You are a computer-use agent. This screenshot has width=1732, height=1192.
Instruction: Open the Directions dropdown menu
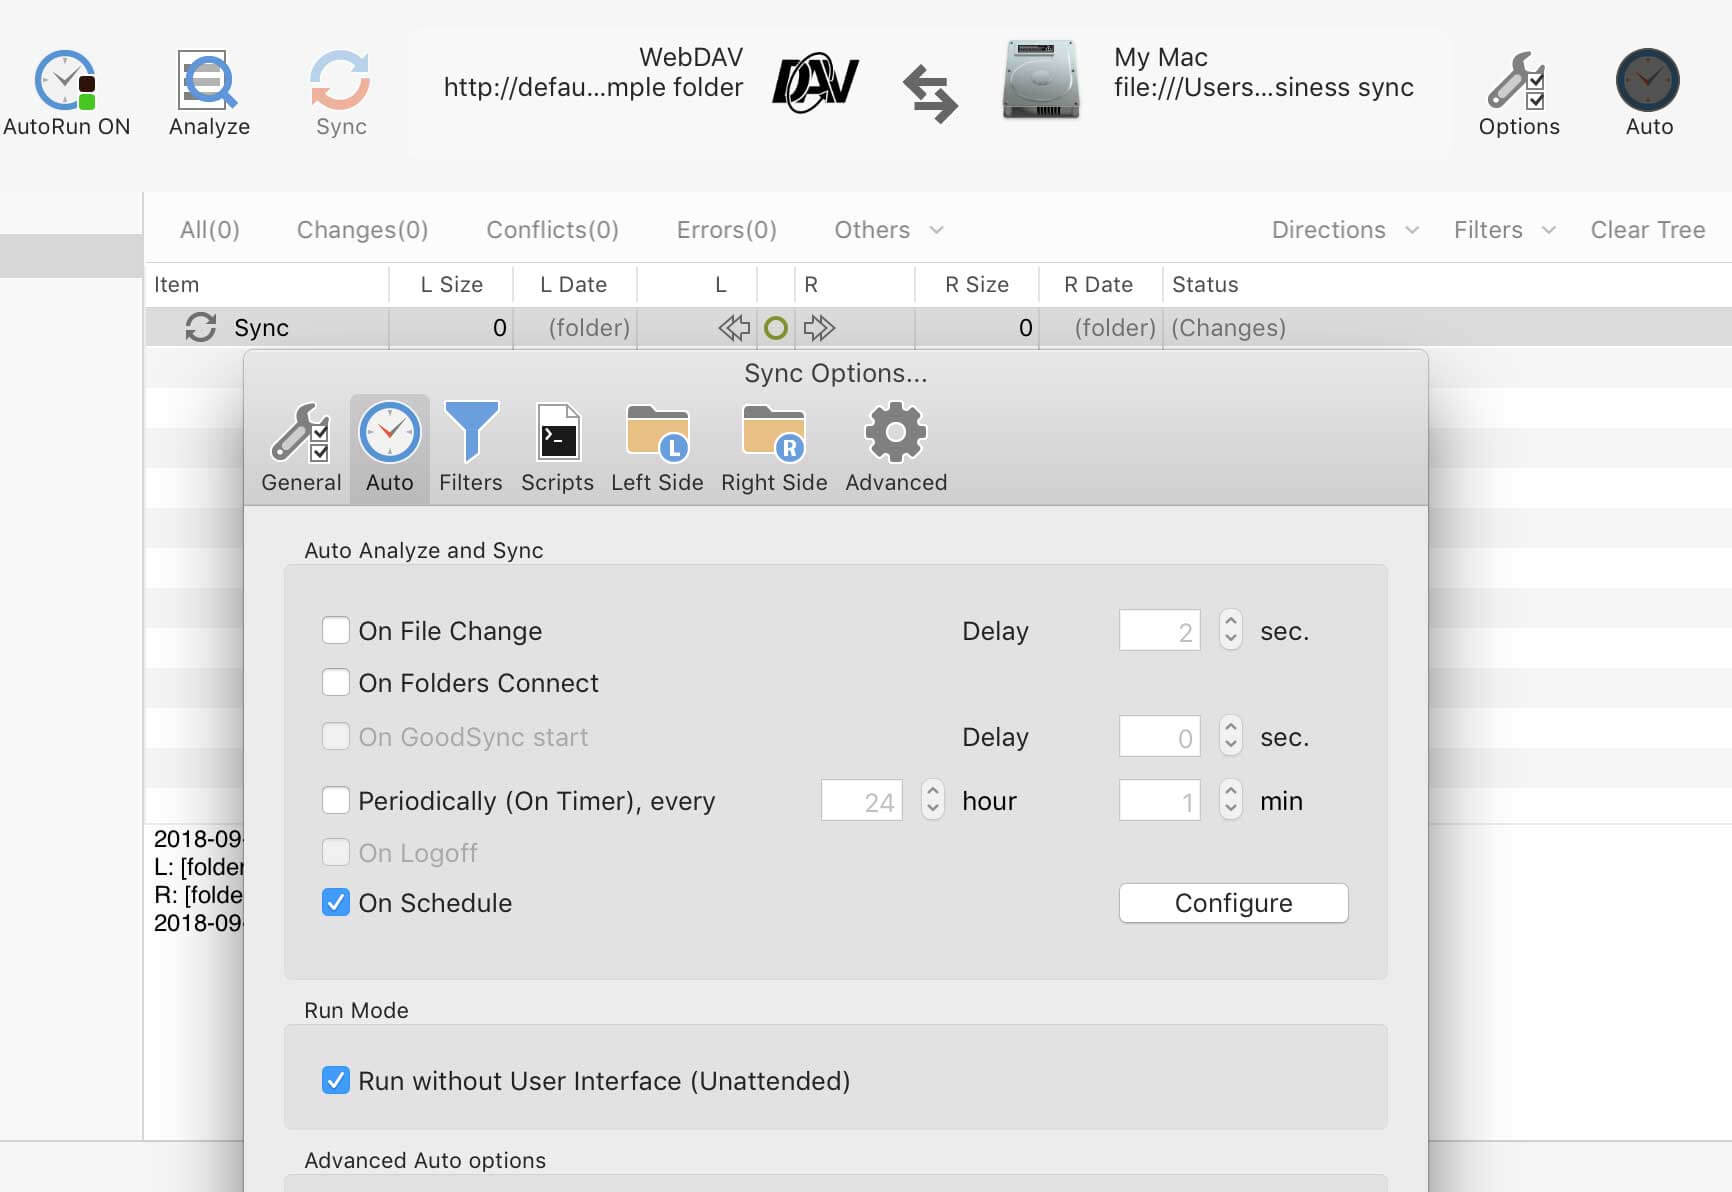click(x=1344, y=230)
